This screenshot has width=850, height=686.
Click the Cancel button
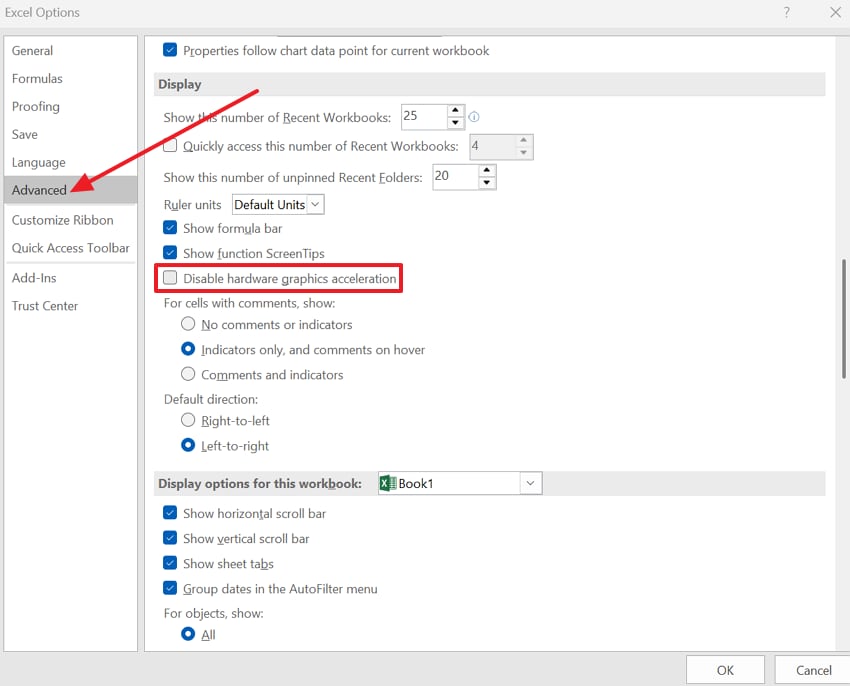(x=813, y=670)
